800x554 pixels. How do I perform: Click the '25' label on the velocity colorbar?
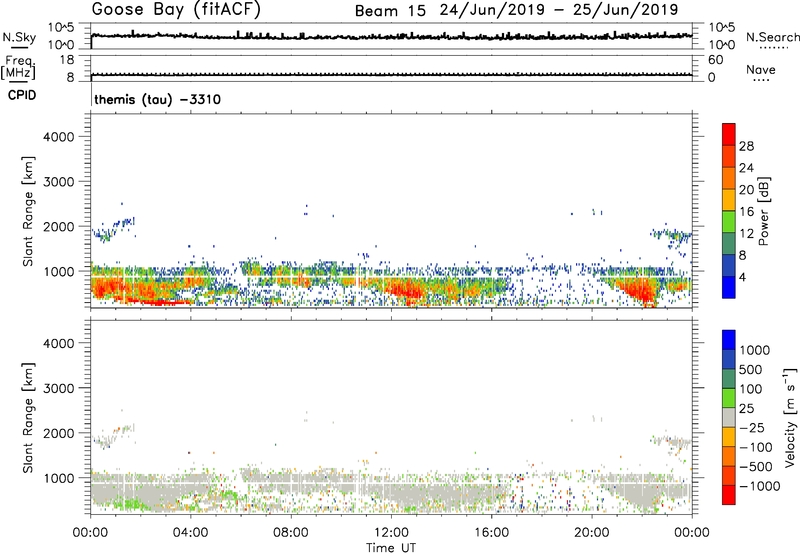tap(747, 409)
